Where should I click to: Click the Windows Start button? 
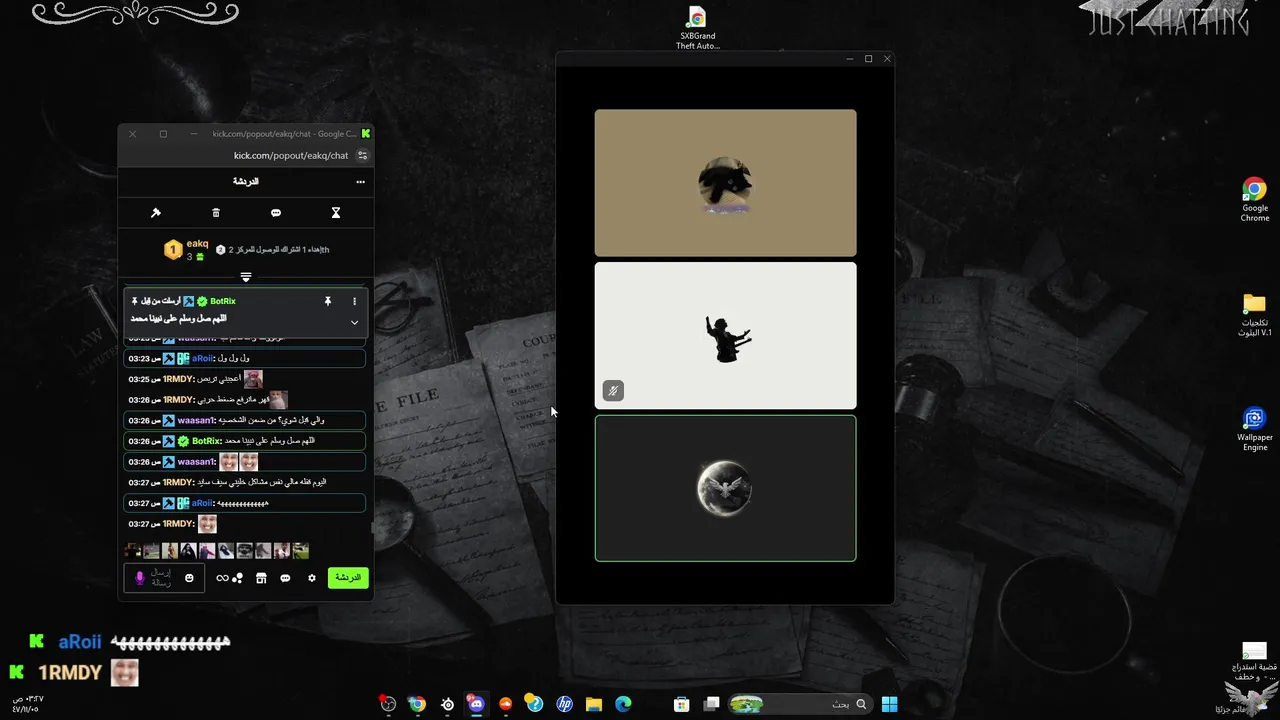889,704
